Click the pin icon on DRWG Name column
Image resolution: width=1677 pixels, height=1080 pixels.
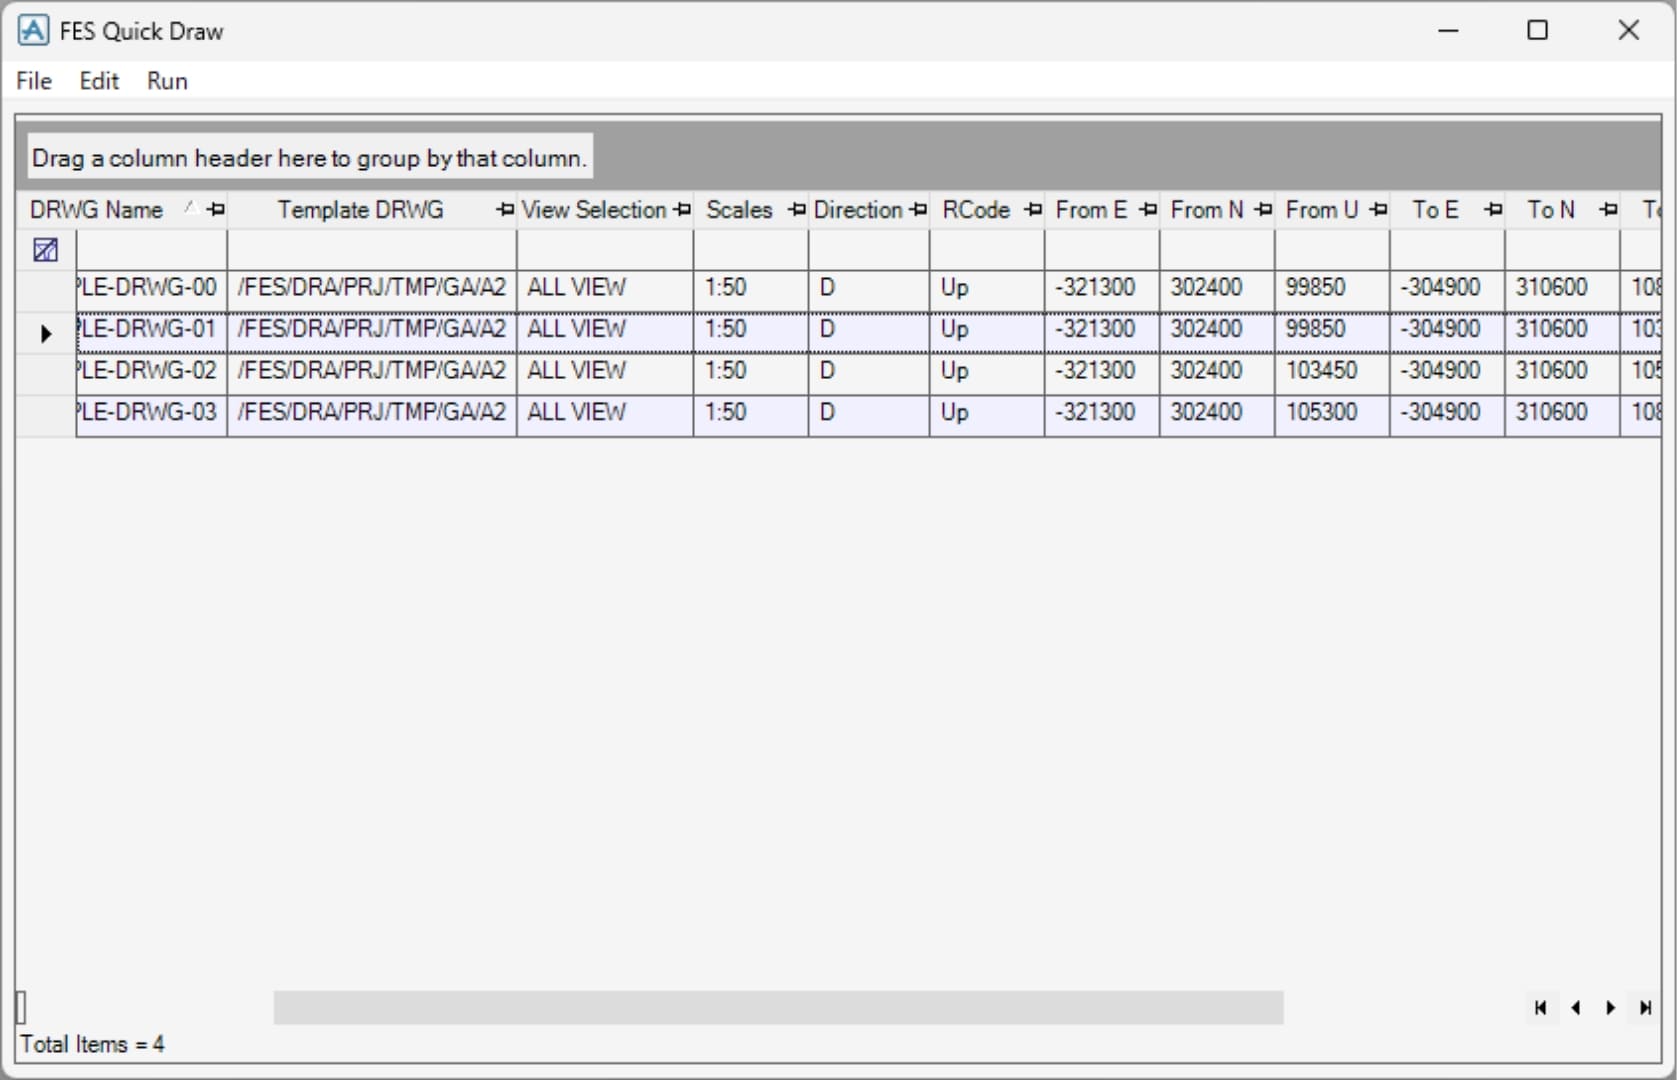(215, 210)
